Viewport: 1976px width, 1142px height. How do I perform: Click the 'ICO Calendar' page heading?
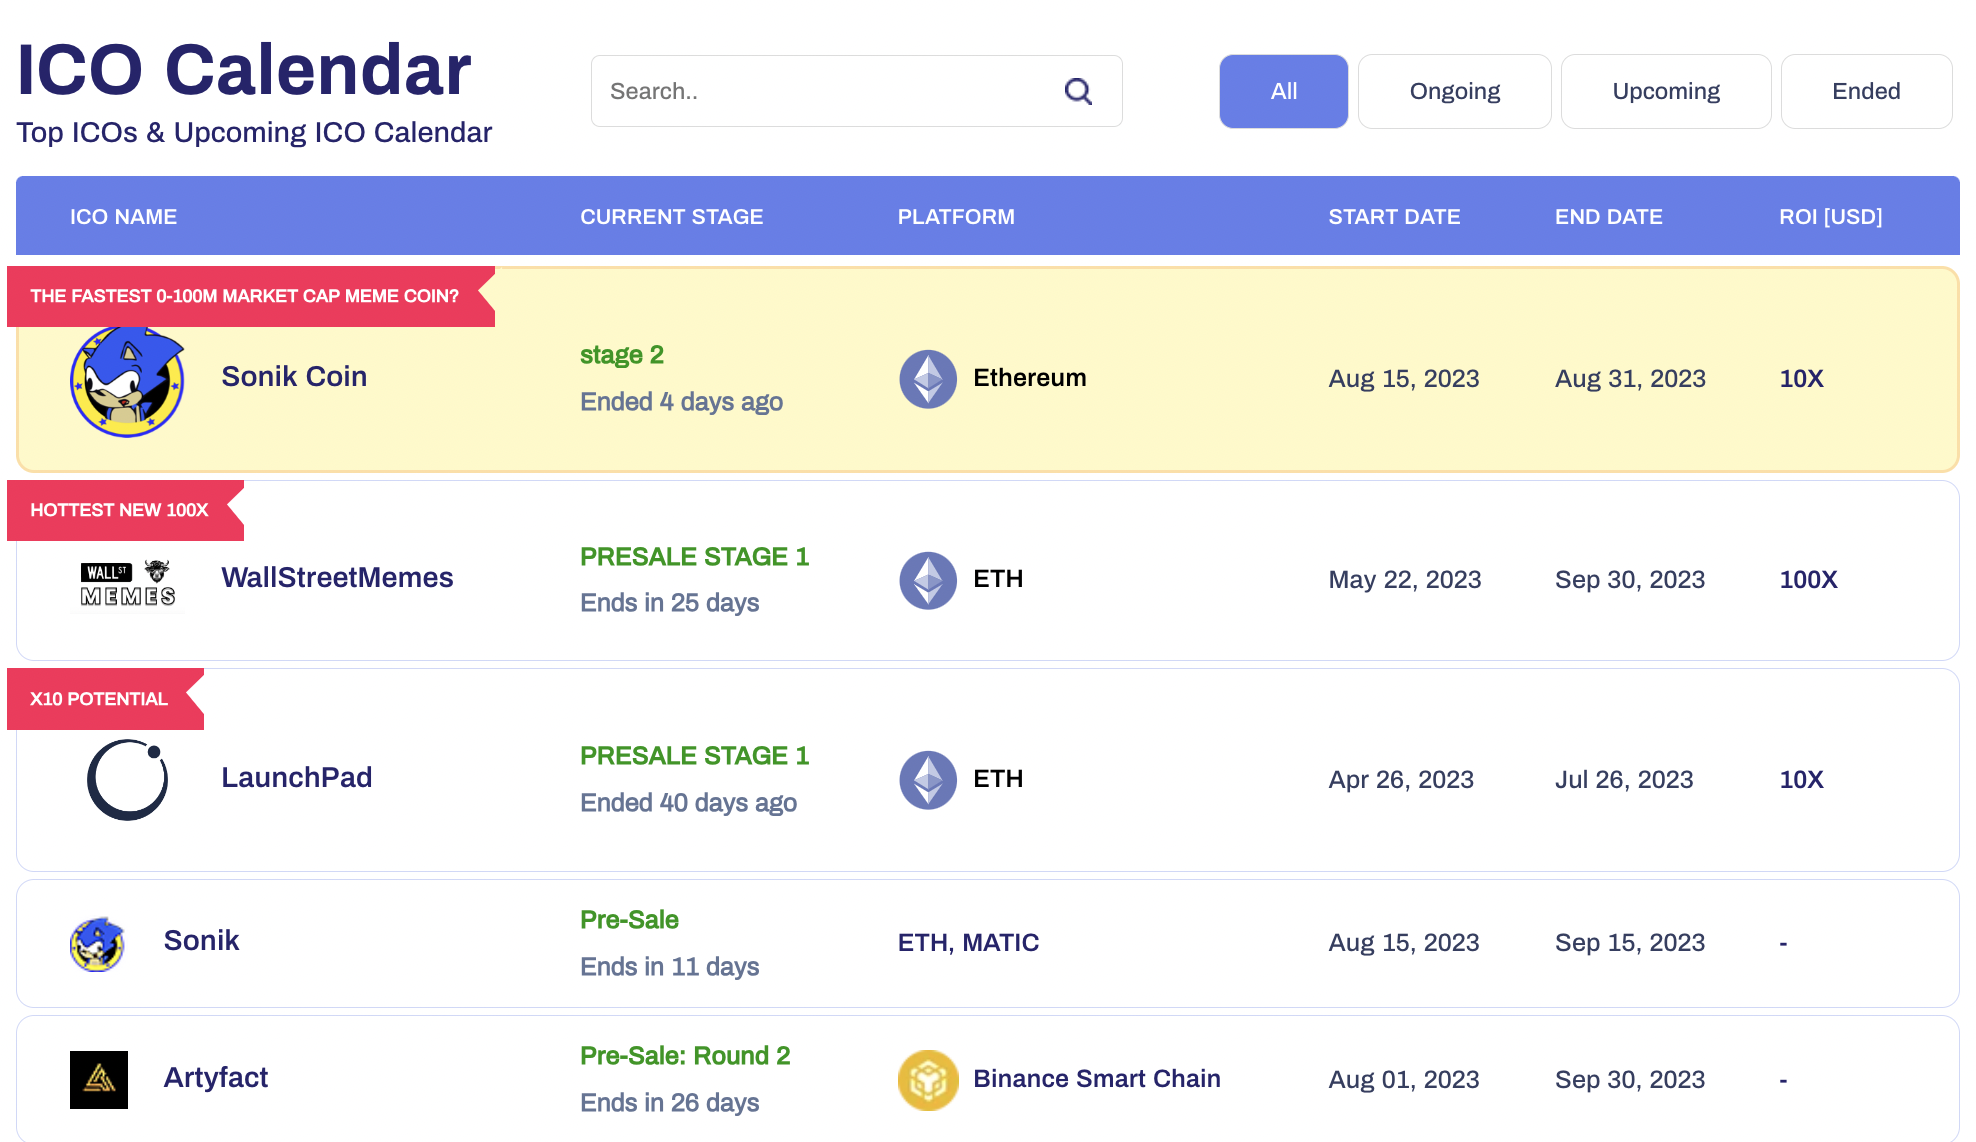244,70
